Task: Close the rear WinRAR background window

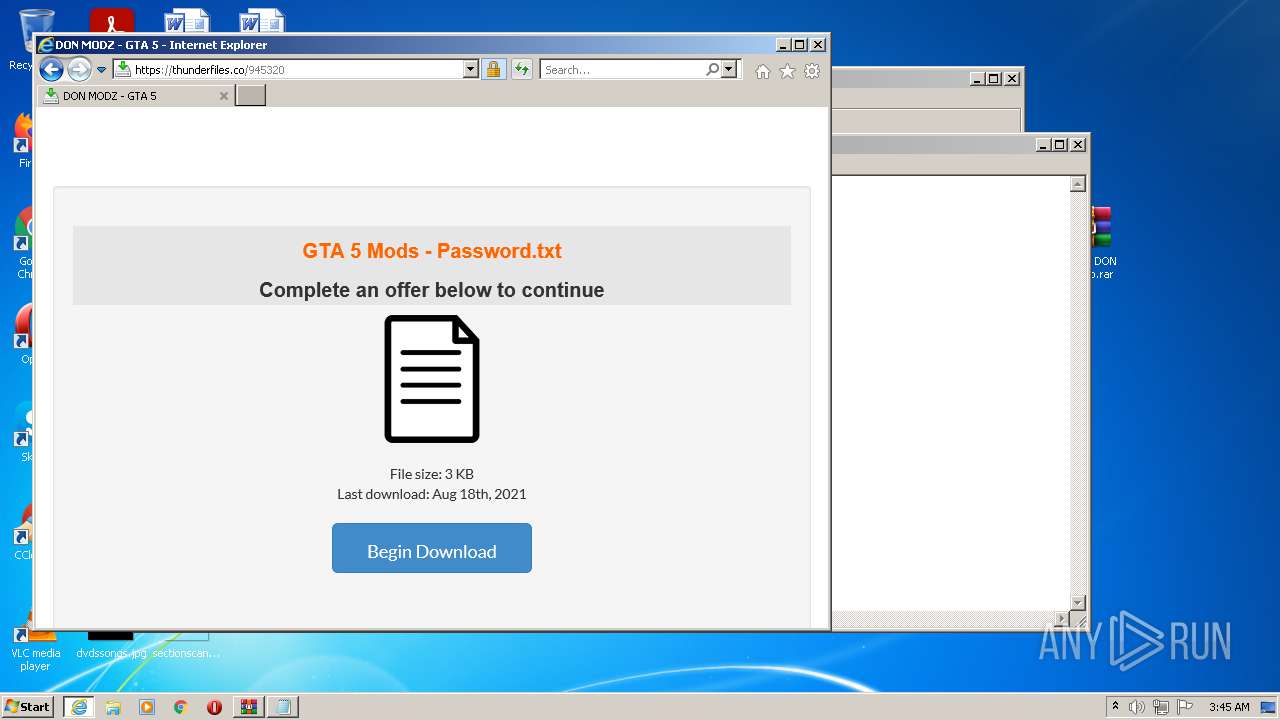Action: (1012, 79)
